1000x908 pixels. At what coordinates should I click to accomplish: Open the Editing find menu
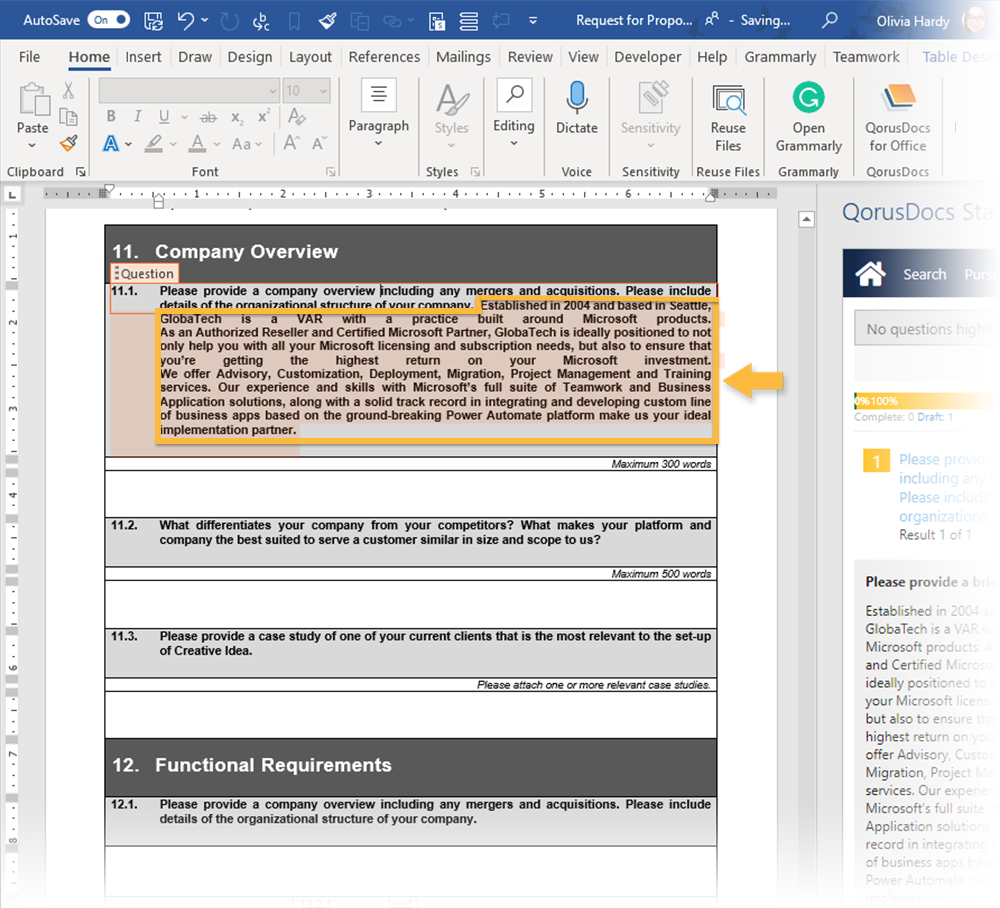(513, 115)
